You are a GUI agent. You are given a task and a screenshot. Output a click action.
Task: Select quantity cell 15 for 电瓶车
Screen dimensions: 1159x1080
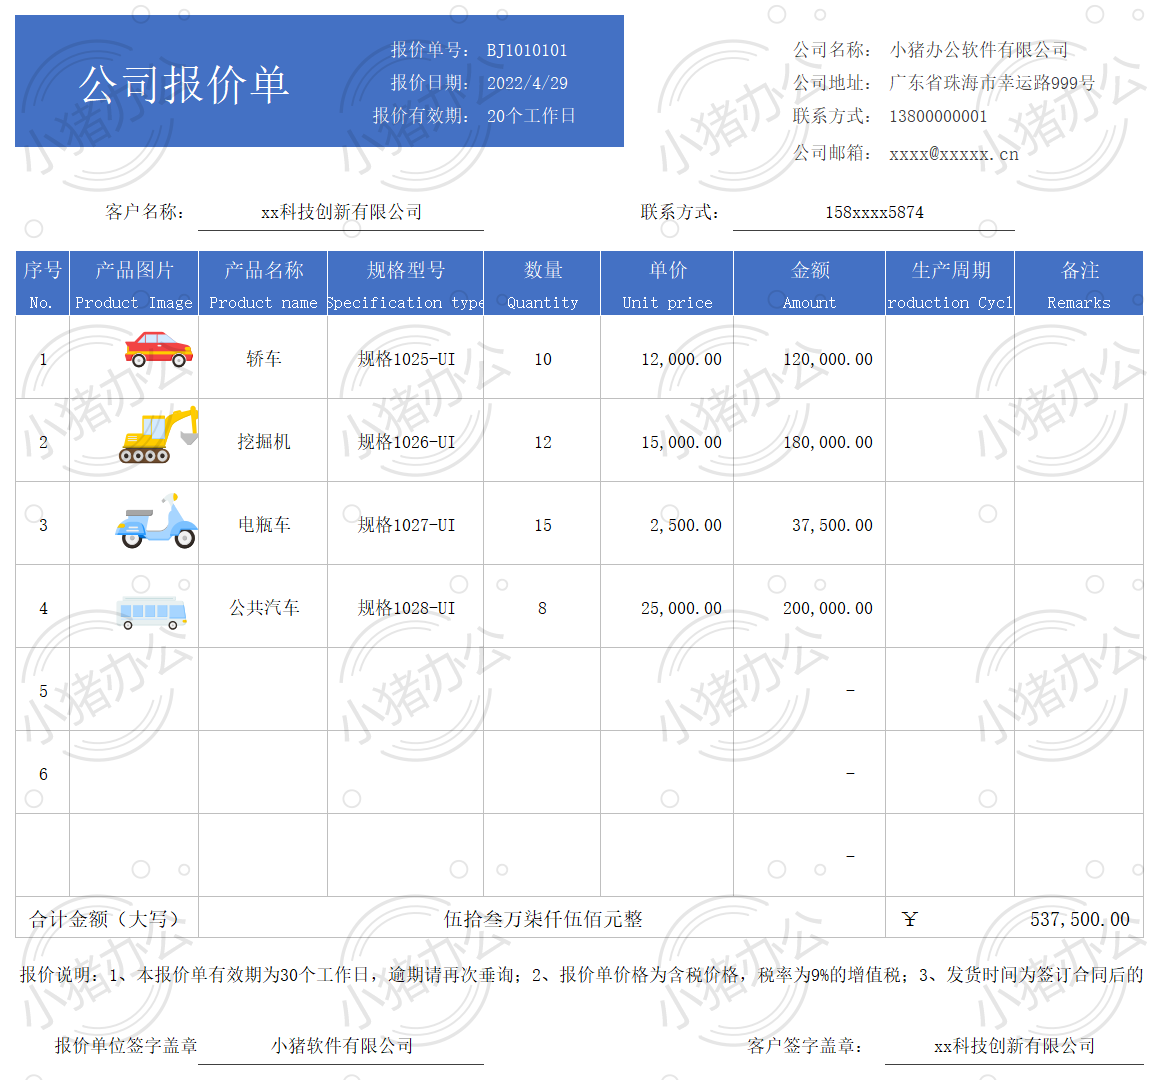click(543, 525)
